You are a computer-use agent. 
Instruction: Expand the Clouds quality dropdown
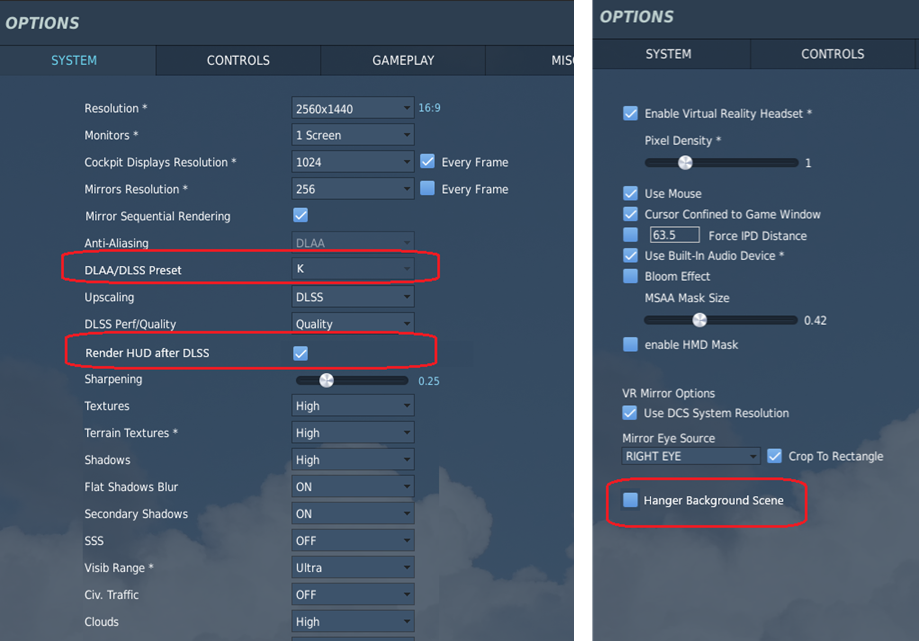(x=353, y=622)
